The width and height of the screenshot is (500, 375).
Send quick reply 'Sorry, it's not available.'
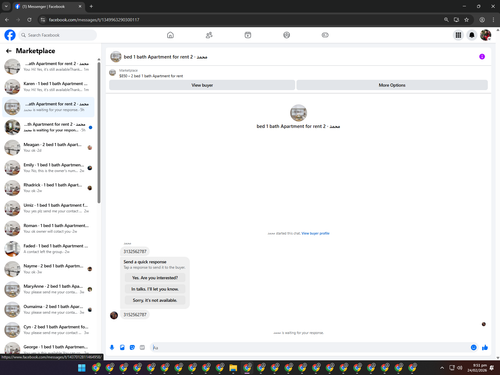pyautogui.click(x=155, y=300)
